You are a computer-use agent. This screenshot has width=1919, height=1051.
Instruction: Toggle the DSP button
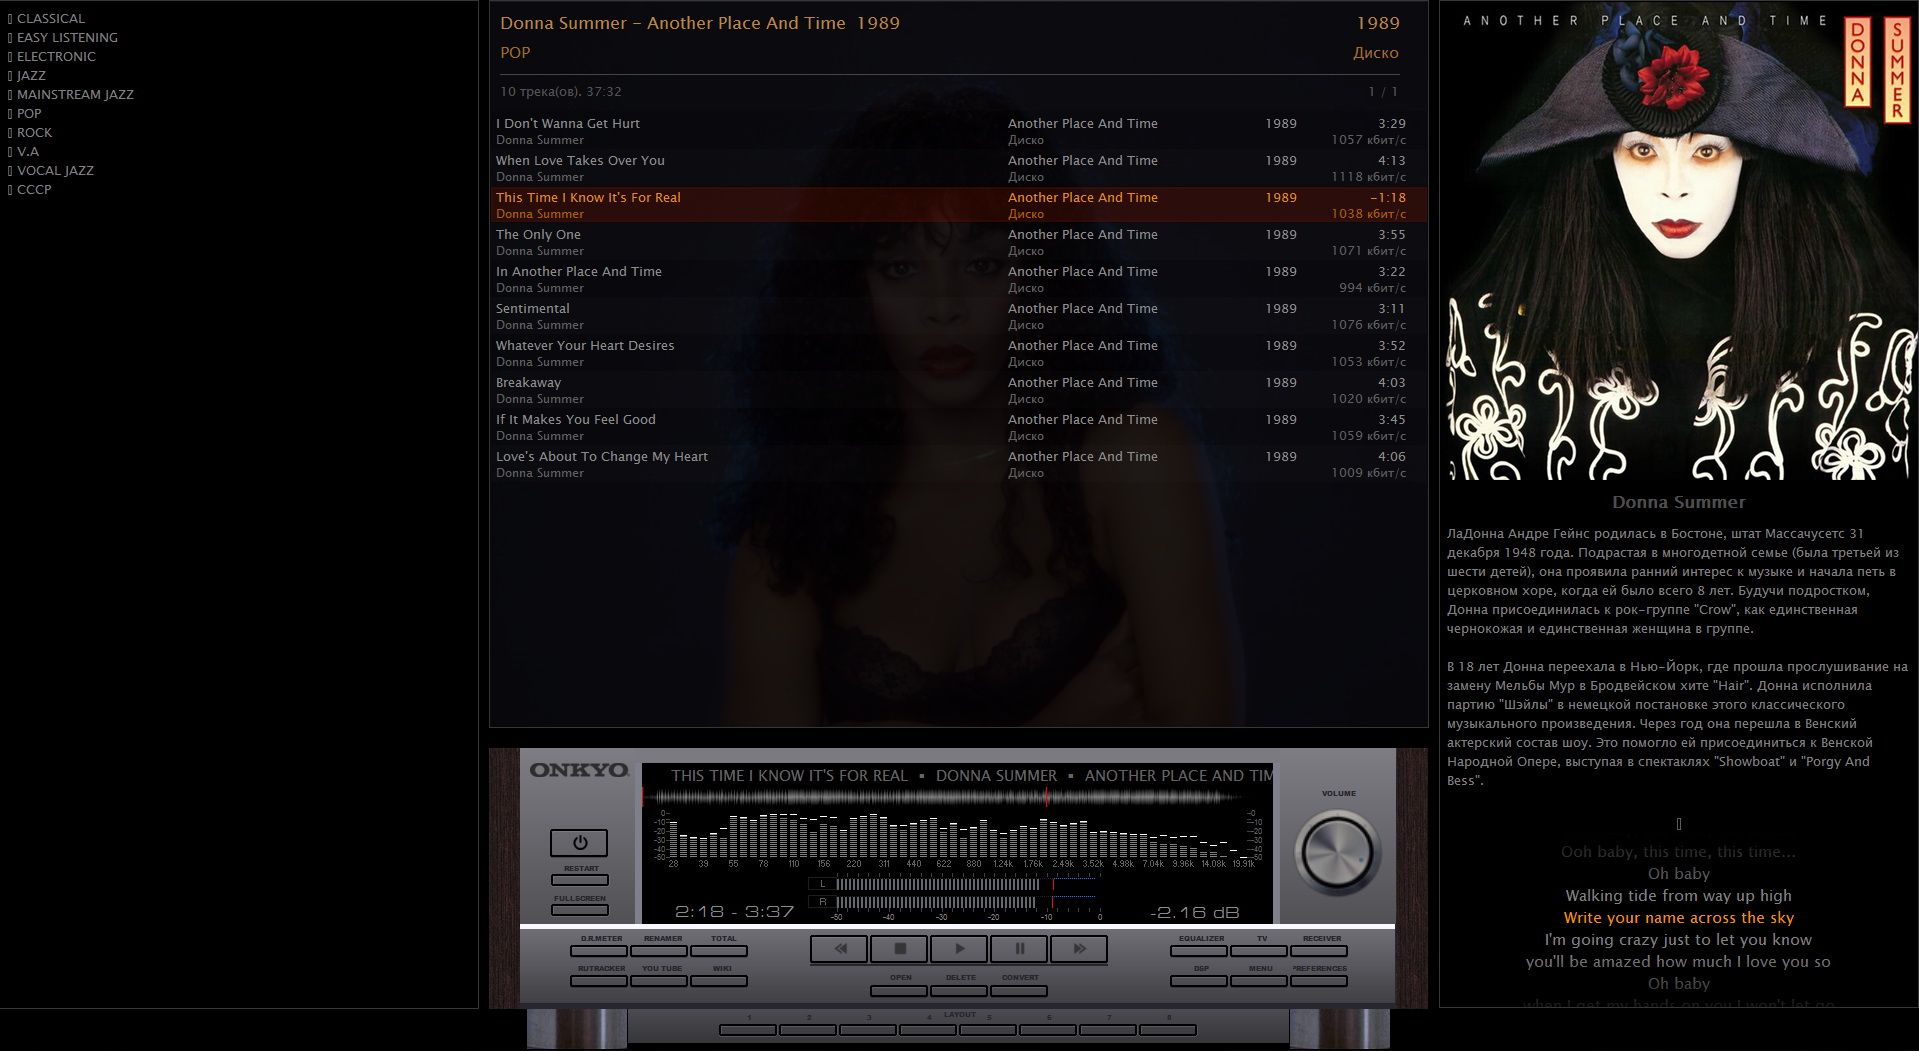click(x=1199, y=981)
